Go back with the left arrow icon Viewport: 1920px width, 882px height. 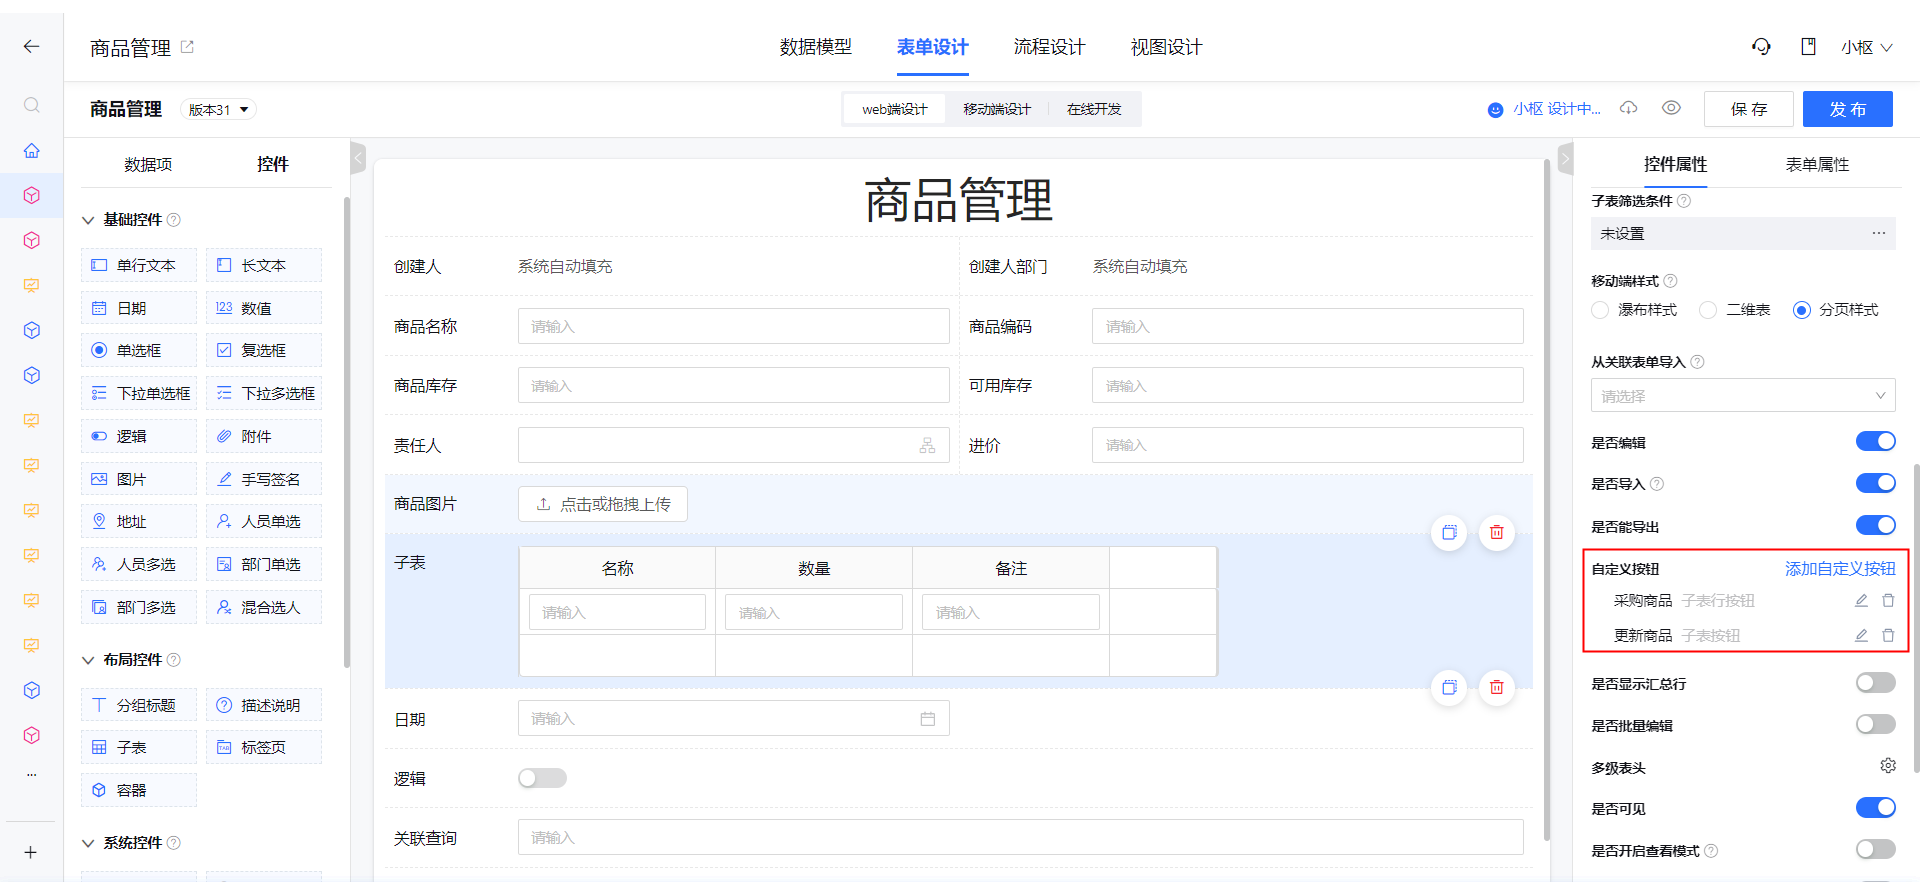(31, 46)
